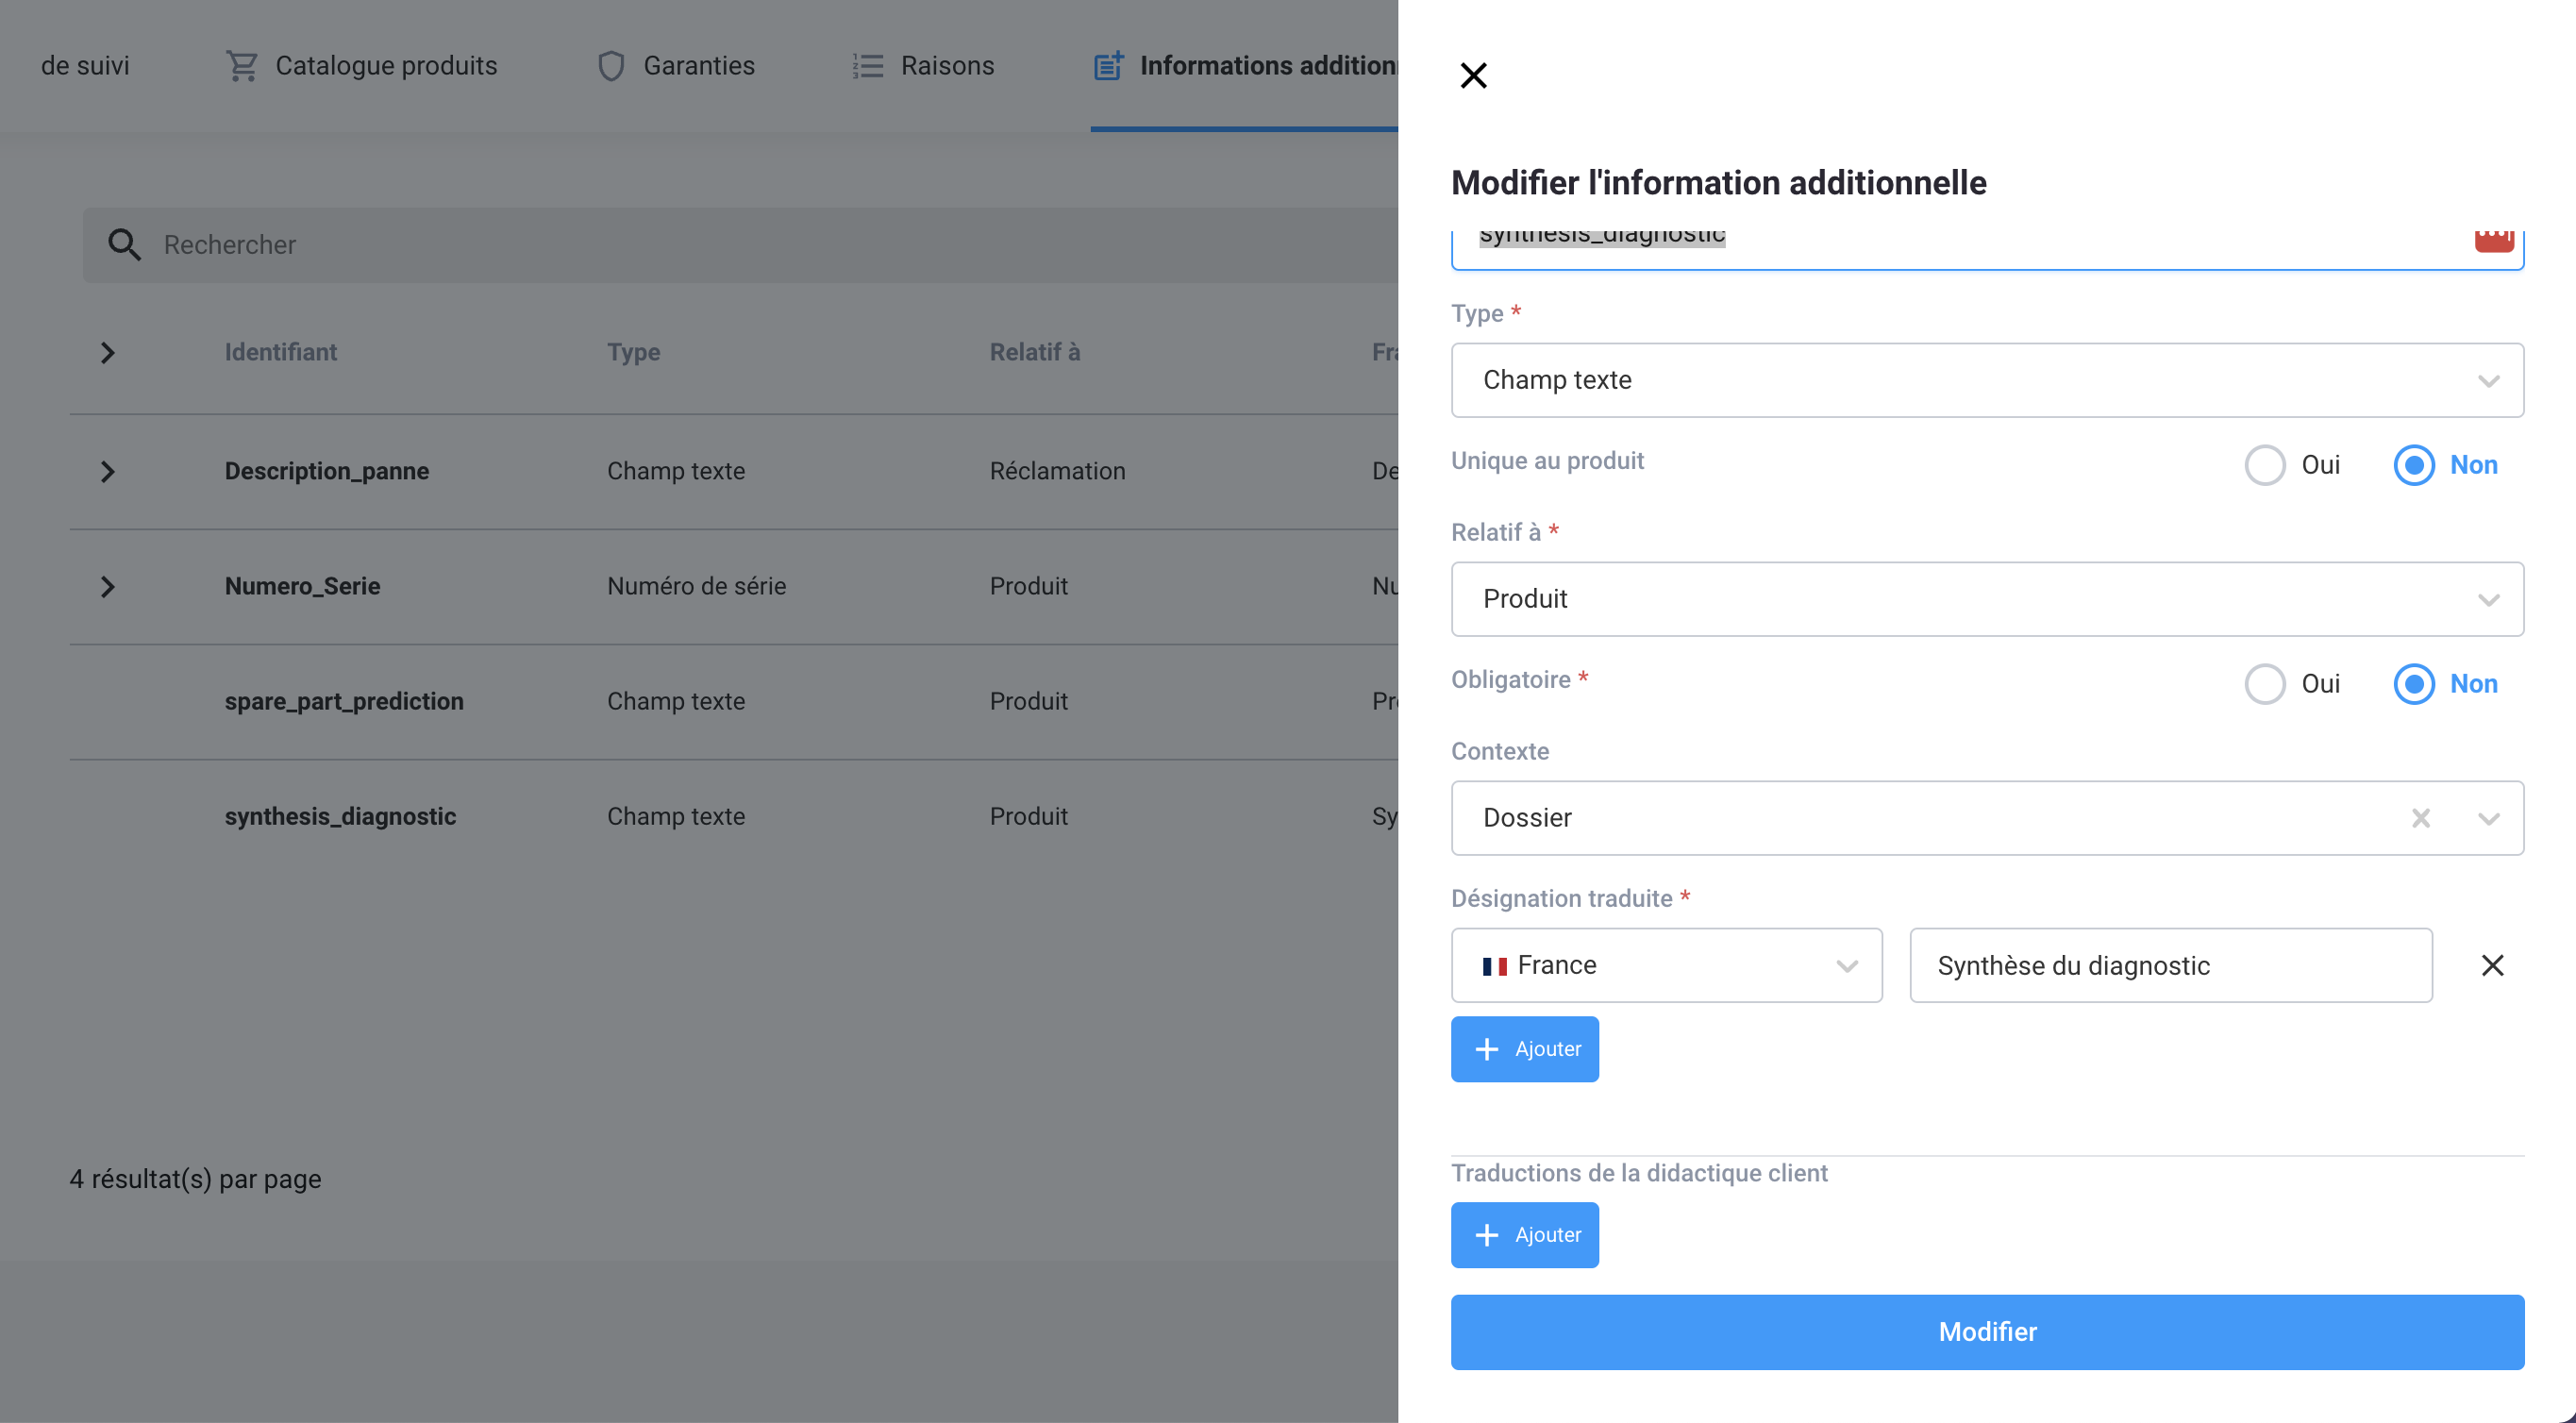This screenshot has height=1423, width=2576.
Task: Open the Relatif à dropdown
Action: (1986, 599)
